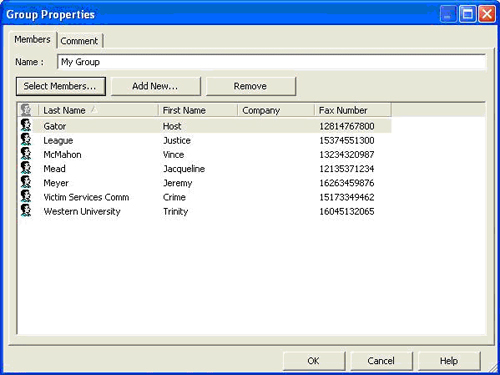Click the contact icon beside Mead
500x375 pixels.
click(x=26, y=168)
